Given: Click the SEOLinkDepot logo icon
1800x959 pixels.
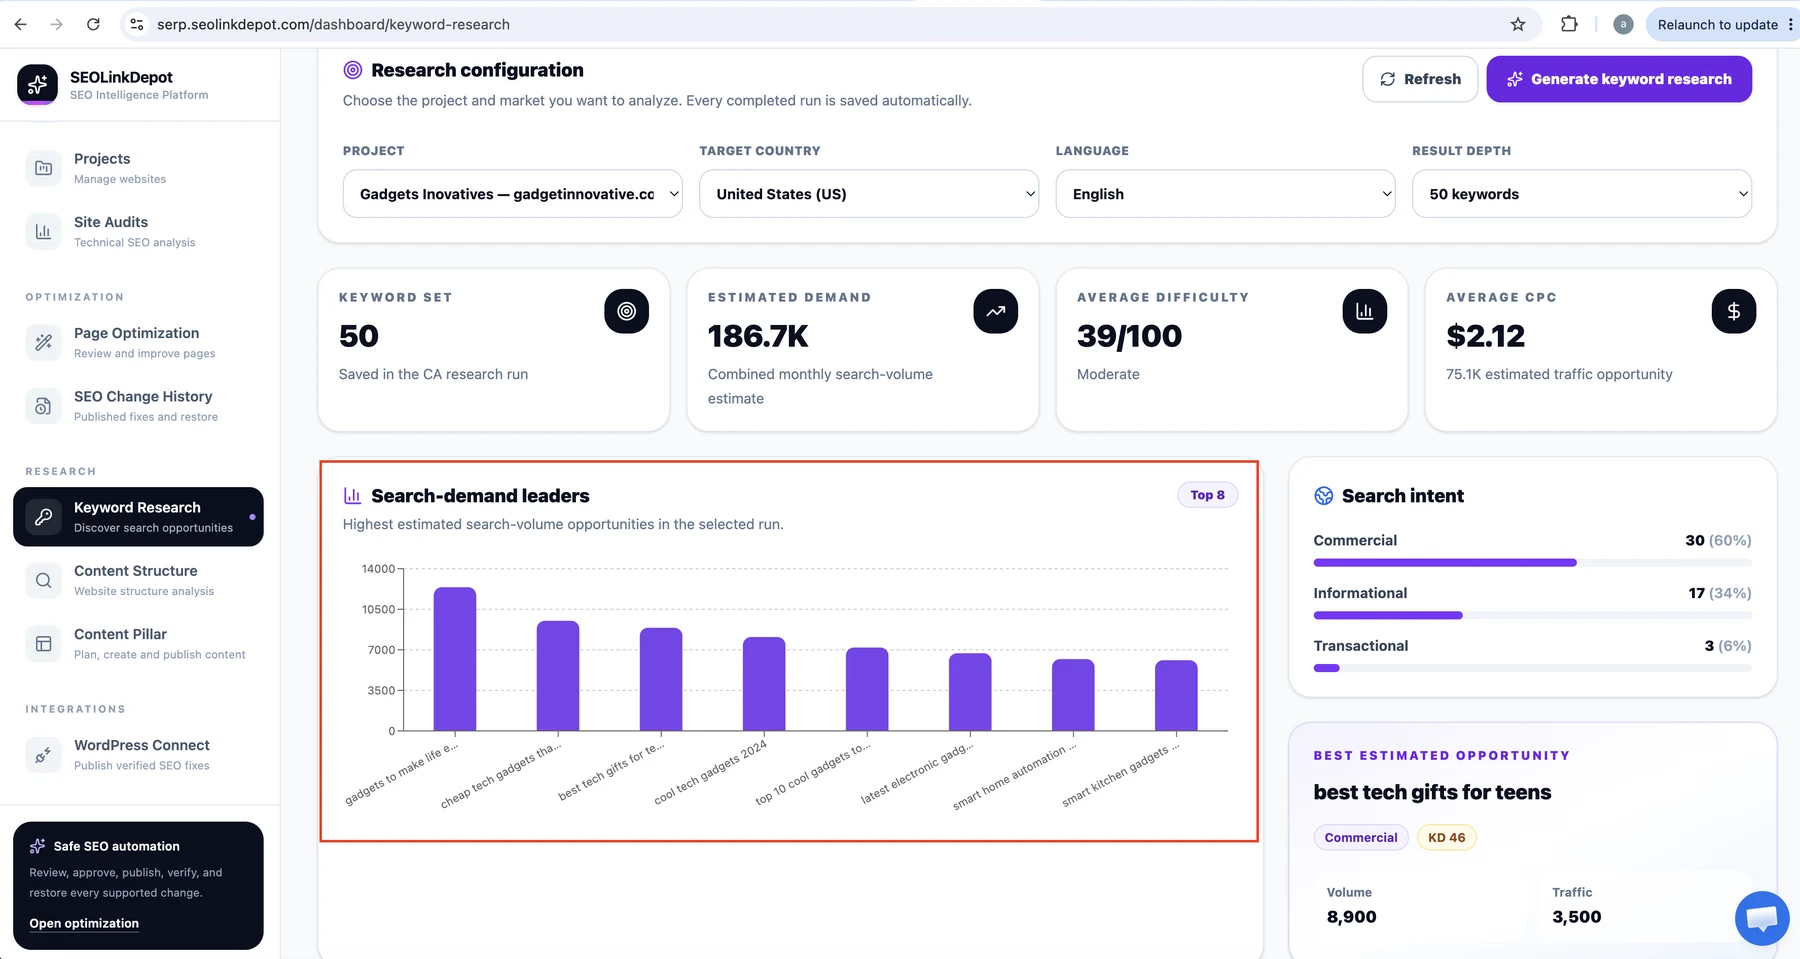Looking at the screenshot, I should click(x=37, y=84).
